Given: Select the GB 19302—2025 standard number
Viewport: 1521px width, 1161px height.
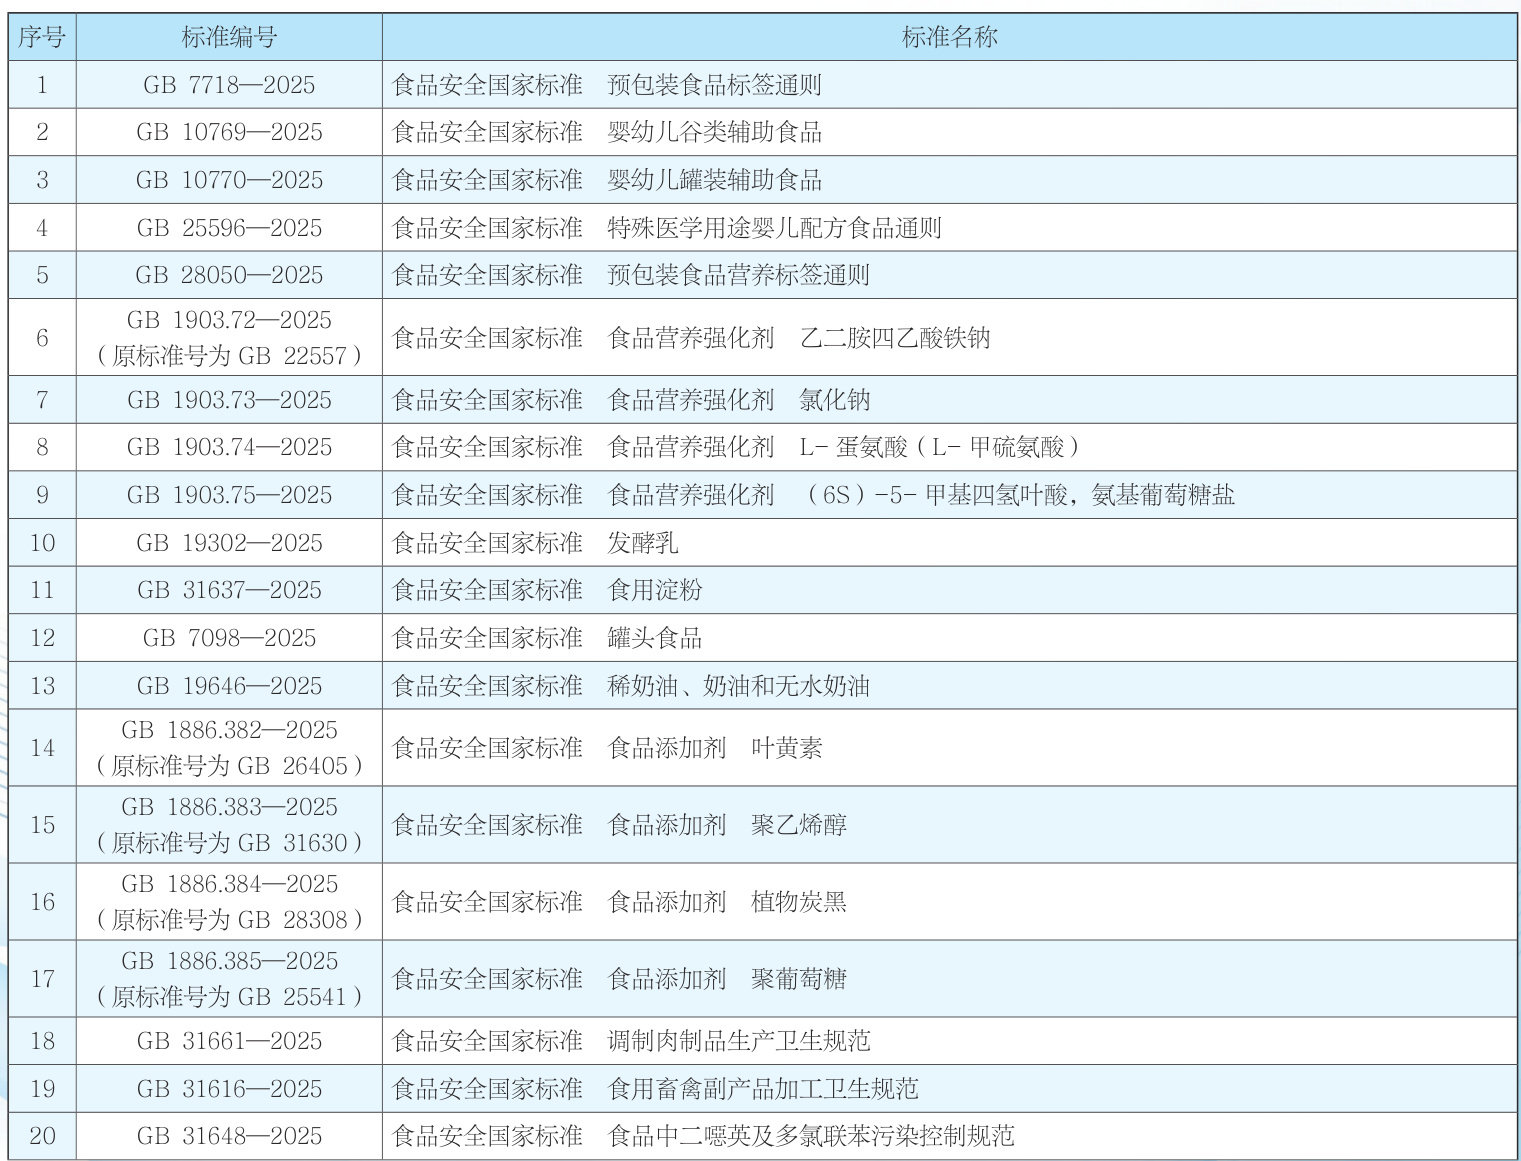Looking at the screenshot, I should (x=229, y=543).
